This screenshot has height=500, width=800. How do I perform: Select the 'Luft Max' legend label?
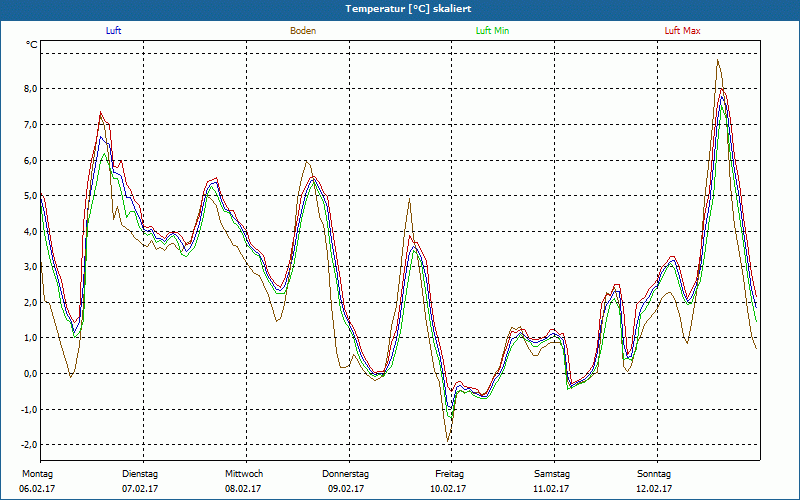click(683, 31)
